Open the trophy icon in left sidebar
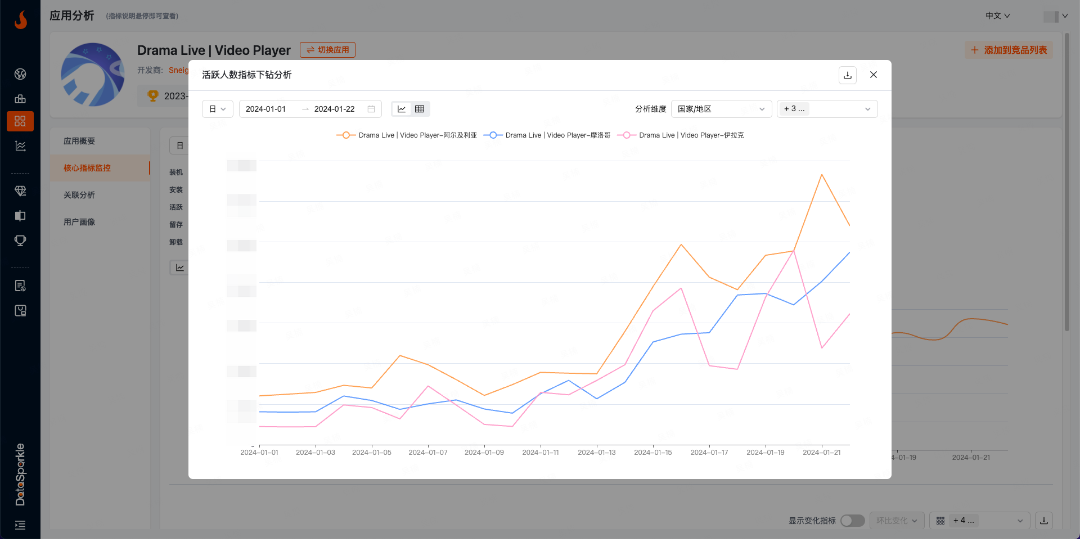Image resolution: width=1080 pixels, height=539 pixels. point(20,240)
